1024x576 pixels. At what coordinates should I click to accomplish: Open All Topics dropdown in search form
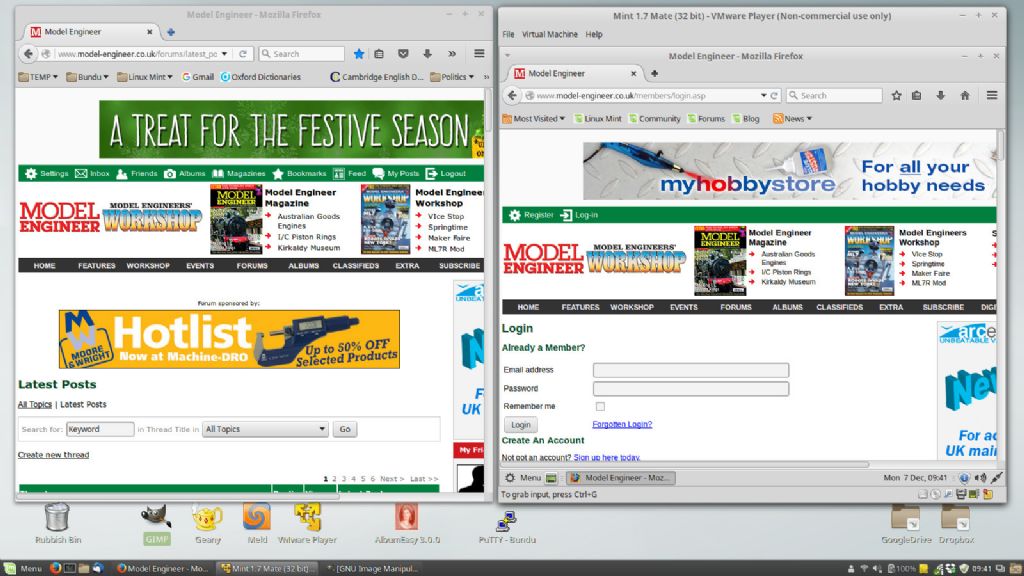point(264,429)
